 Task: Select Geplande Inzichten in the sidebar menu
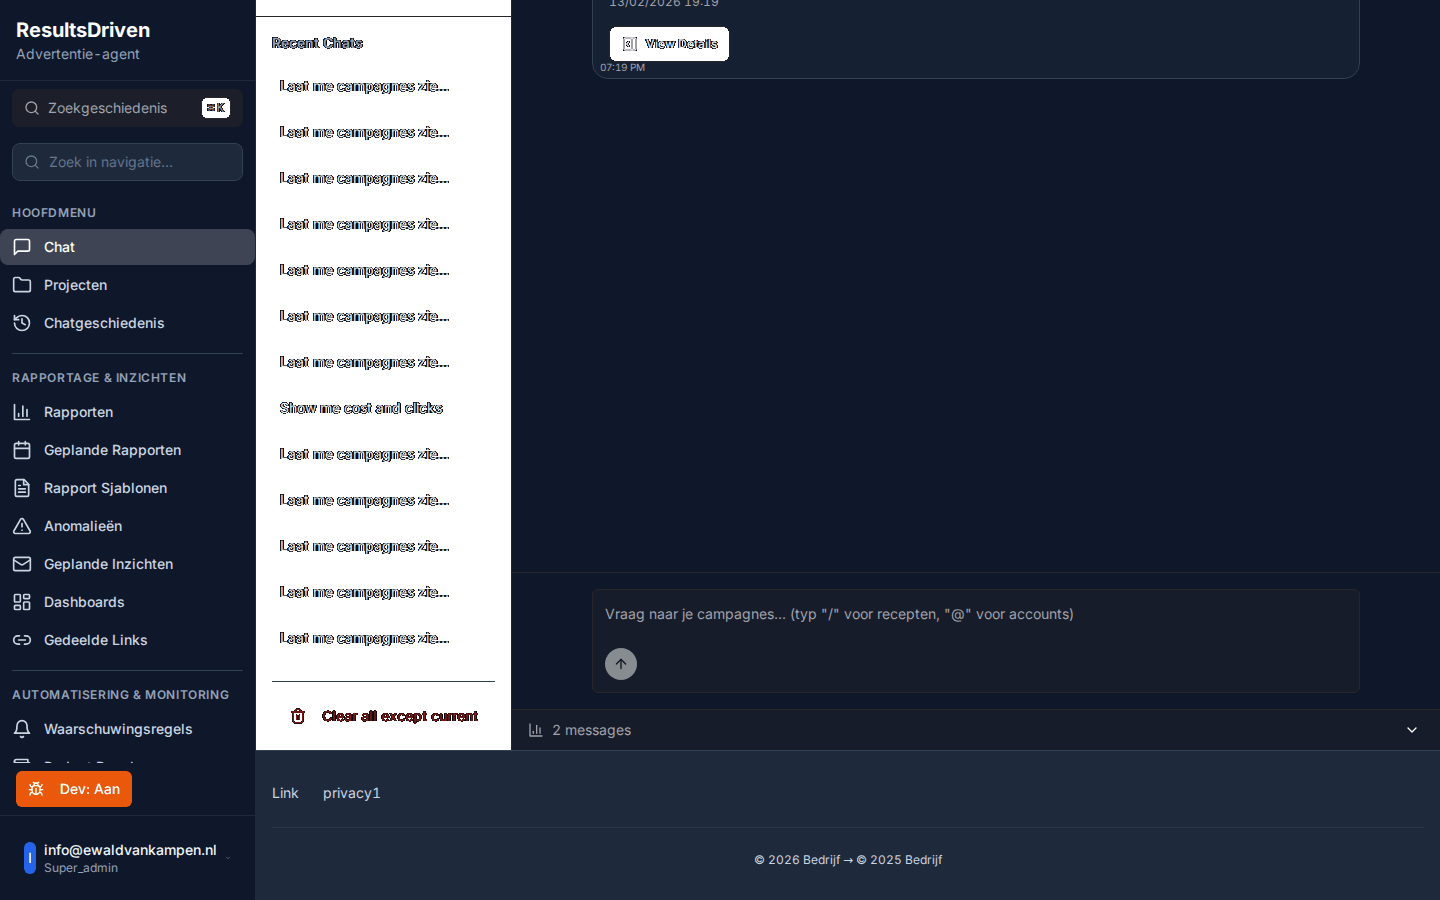coord(21,564)
